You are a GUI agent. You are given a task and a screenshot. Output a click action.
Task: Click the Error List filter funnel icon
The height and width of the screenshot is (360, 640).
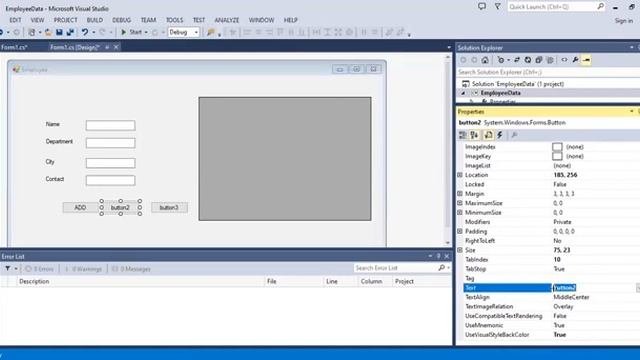[x=8, y=269]
